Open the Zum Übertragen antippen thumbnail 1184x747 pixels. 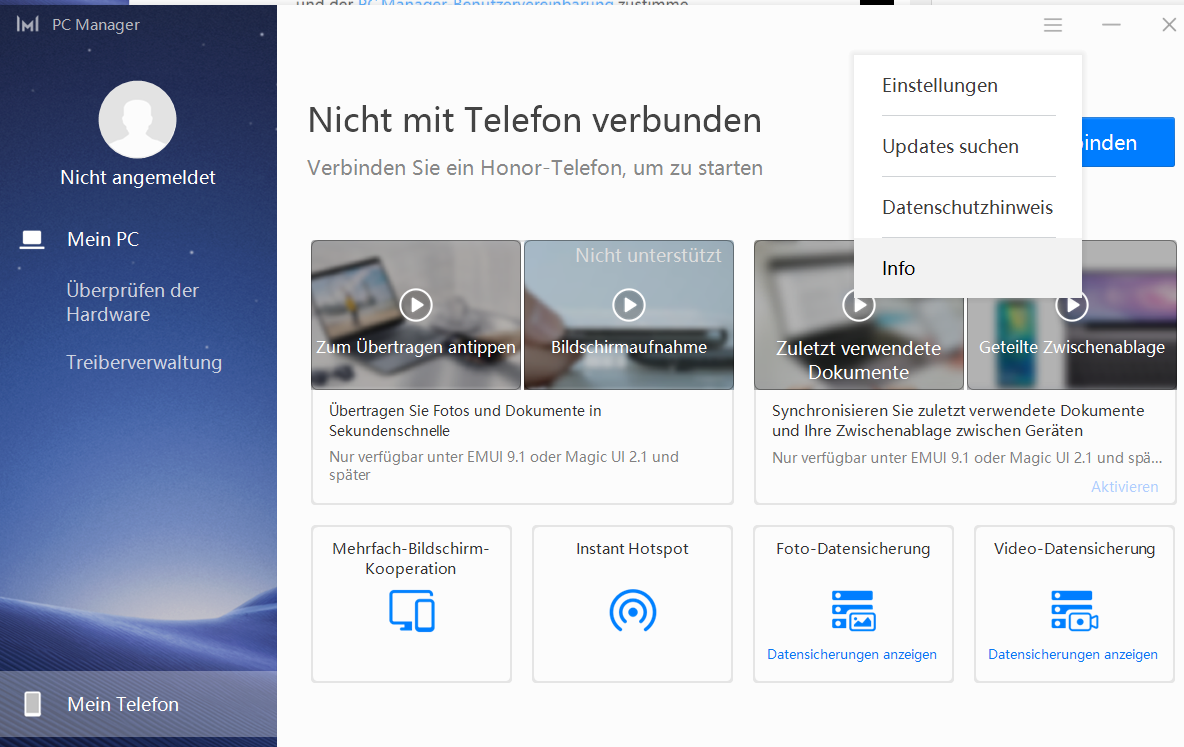pyautogui.click(x=416, y=315)
